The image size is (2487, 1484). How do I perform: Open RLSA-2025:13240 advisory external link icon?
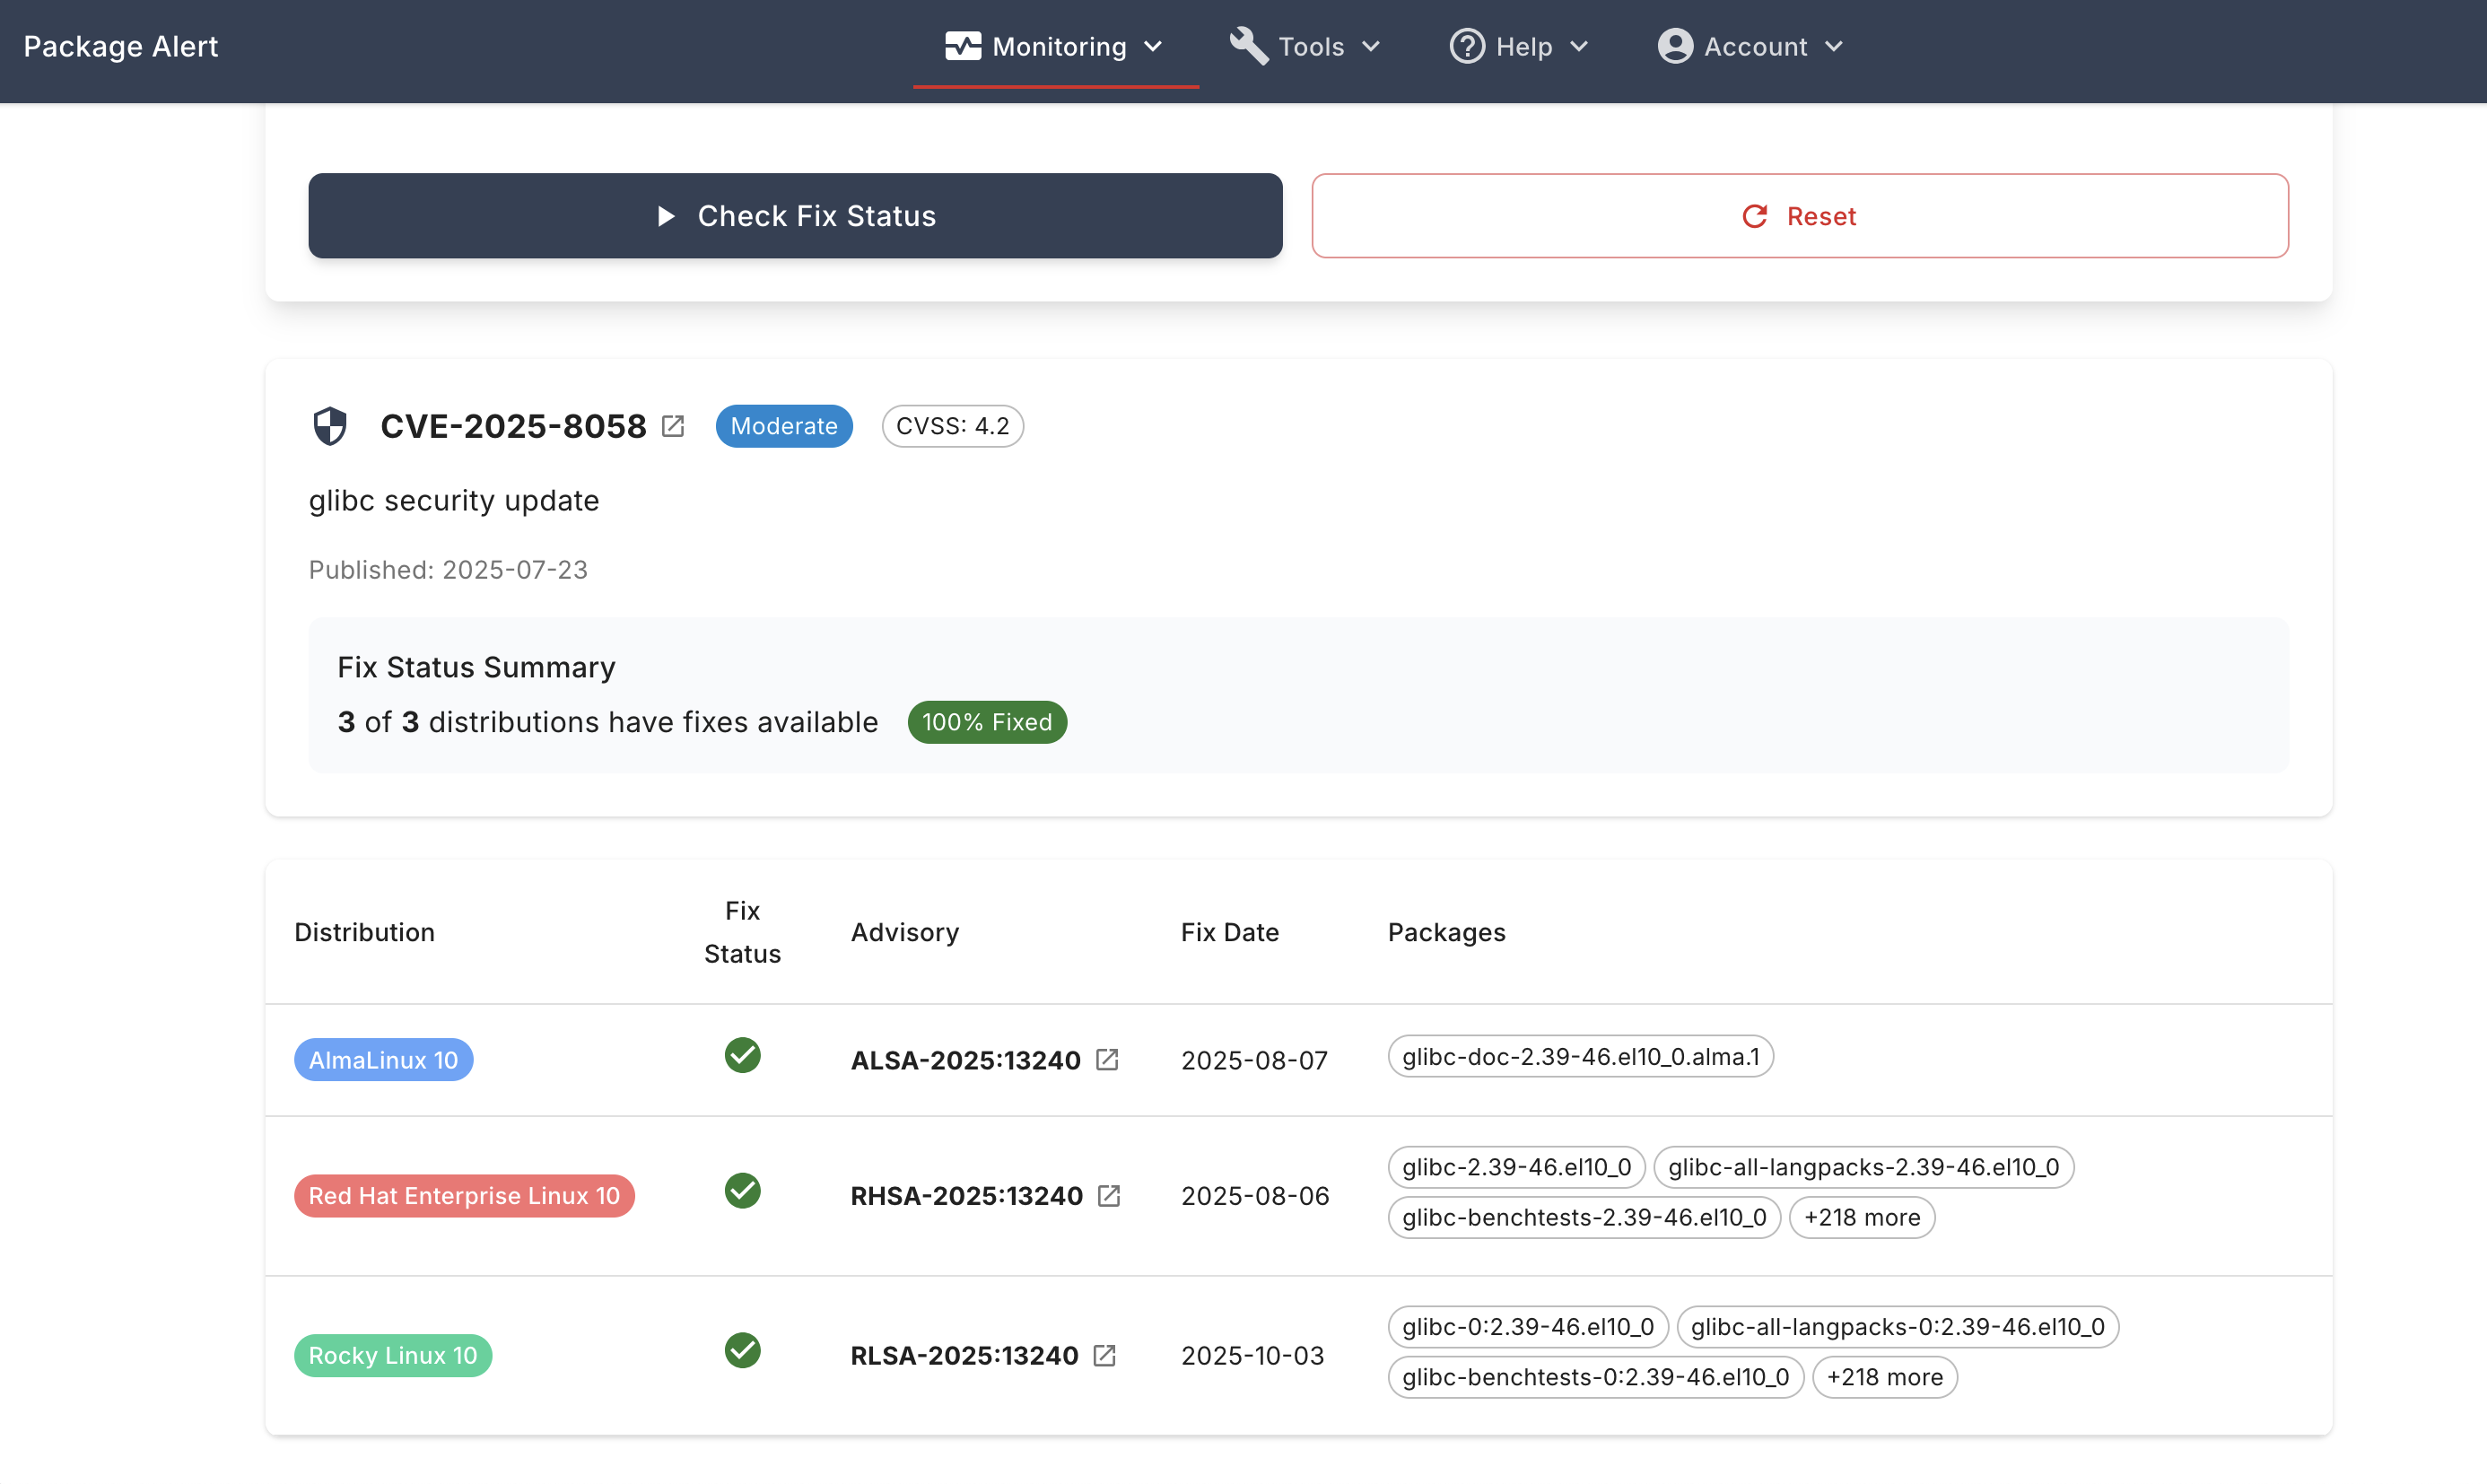(1105, 1355)
